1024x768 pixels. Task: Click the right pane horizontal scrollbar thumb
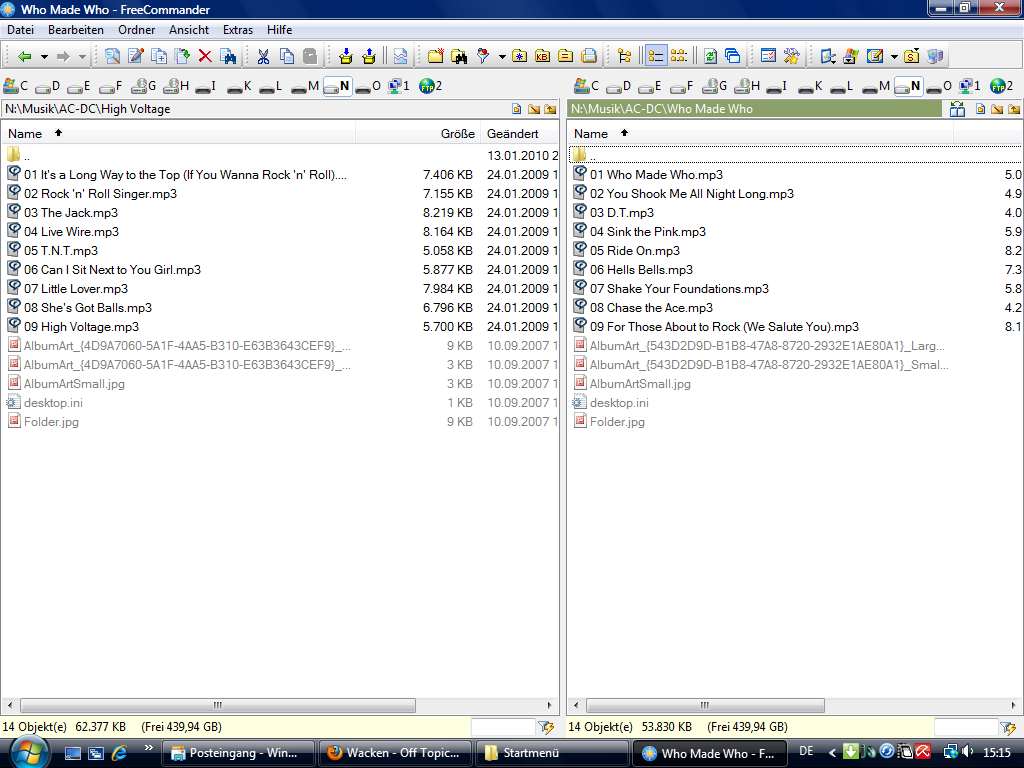pos(705,705)
